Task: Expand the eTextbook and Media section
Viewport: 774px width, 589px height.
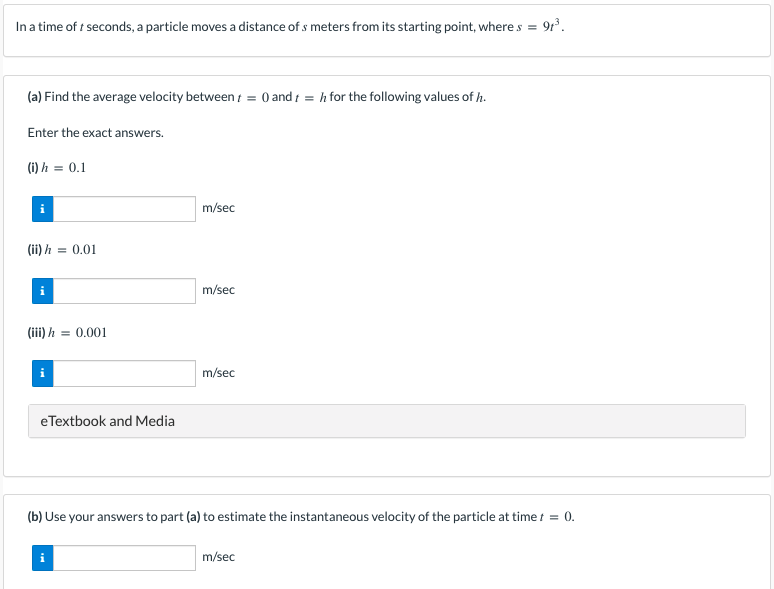Action: point(387,421)
